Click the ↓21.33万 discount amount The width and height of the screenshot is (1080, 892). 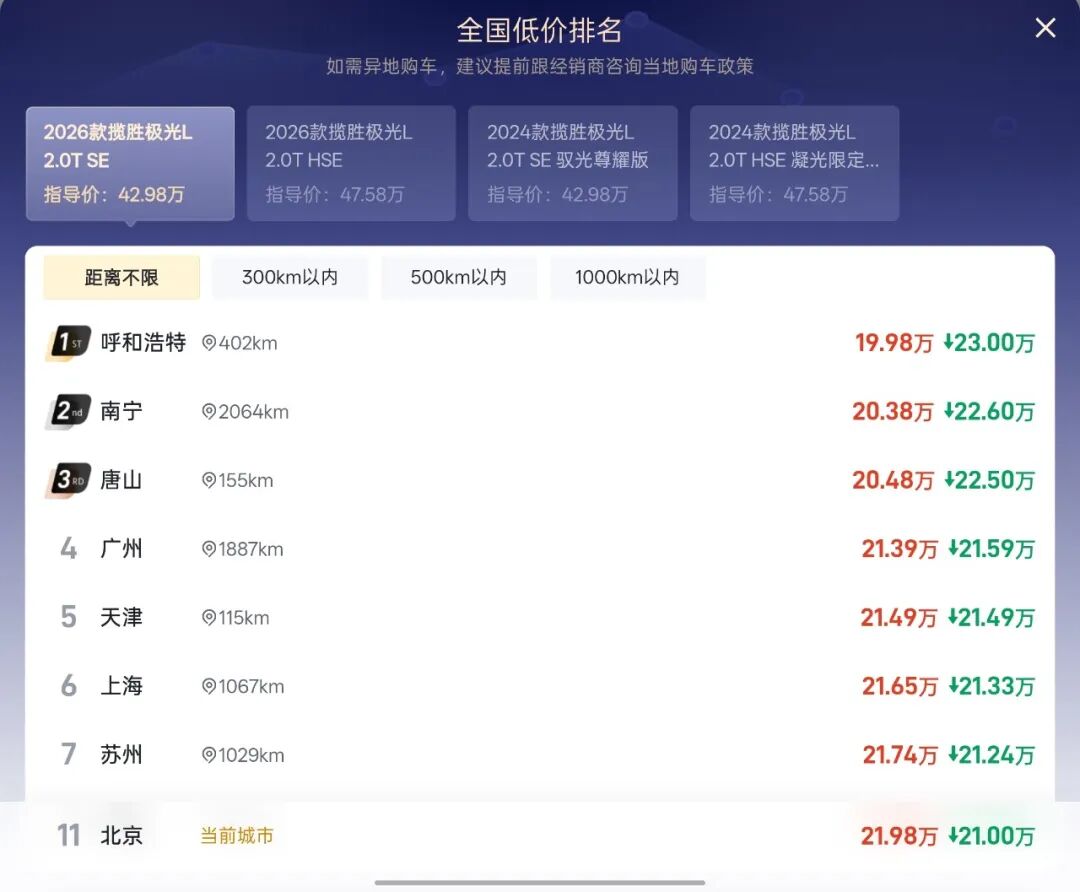(991, 686)
